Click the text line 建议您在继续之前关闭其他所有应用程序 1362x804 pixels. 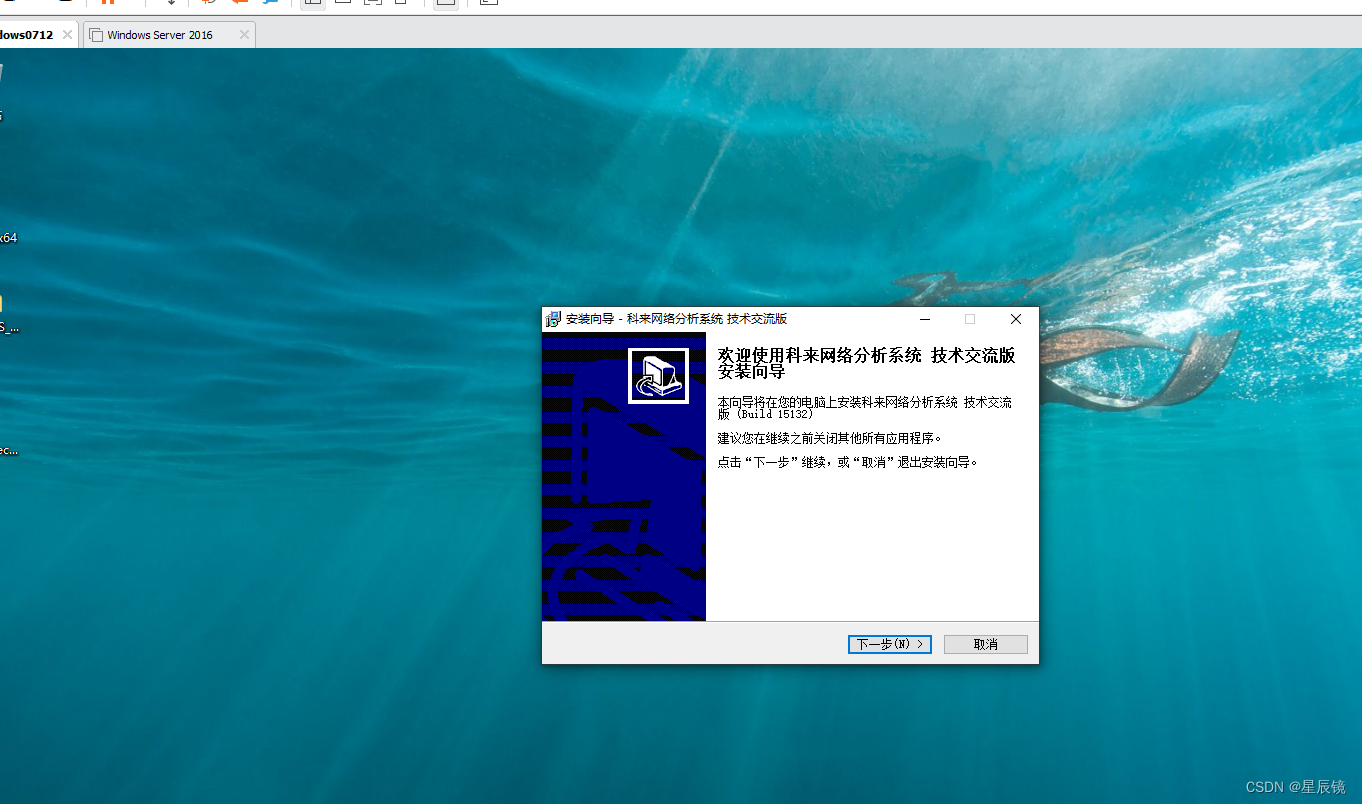pyautogui.click(x=830, y=438)
